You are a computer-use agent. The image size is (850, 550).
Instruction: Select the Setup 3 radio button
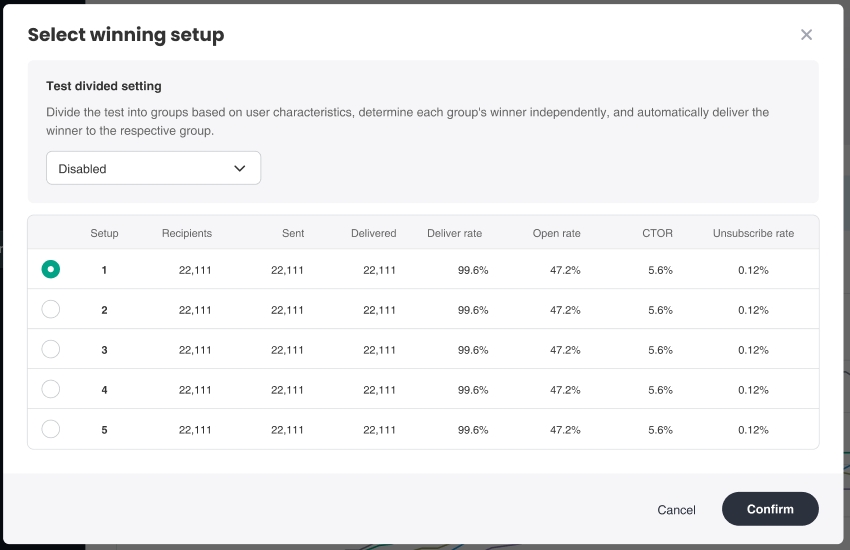click(51, 349)
